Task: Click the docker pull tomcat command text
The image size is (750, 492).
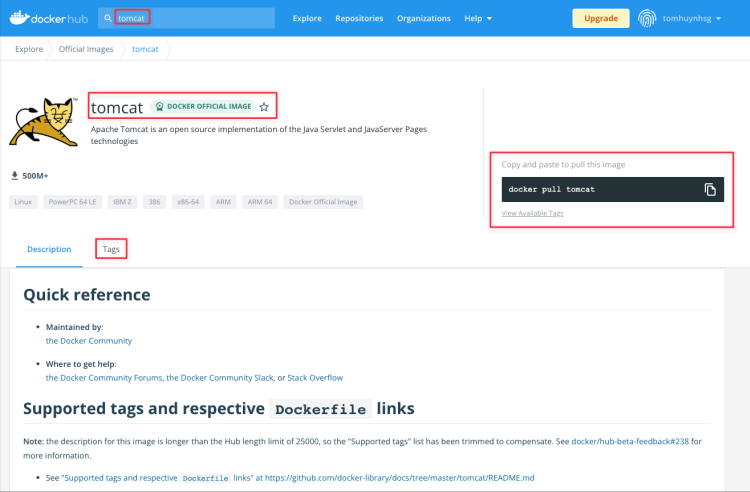Action: [x=551, y=189]
